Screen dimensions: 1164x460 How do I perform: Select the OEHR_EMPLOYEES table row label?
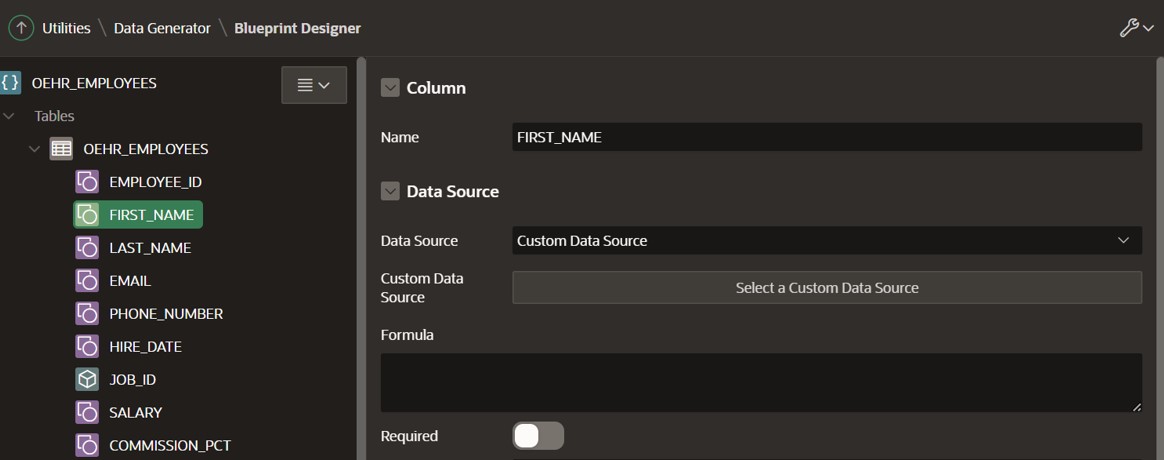pyautogui.click(x=146, y=148)
